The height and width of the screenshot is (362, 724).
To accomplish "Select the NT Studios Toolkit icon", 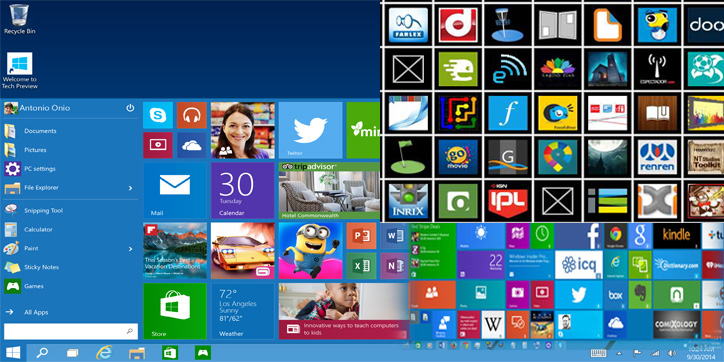I will (706, 157).
